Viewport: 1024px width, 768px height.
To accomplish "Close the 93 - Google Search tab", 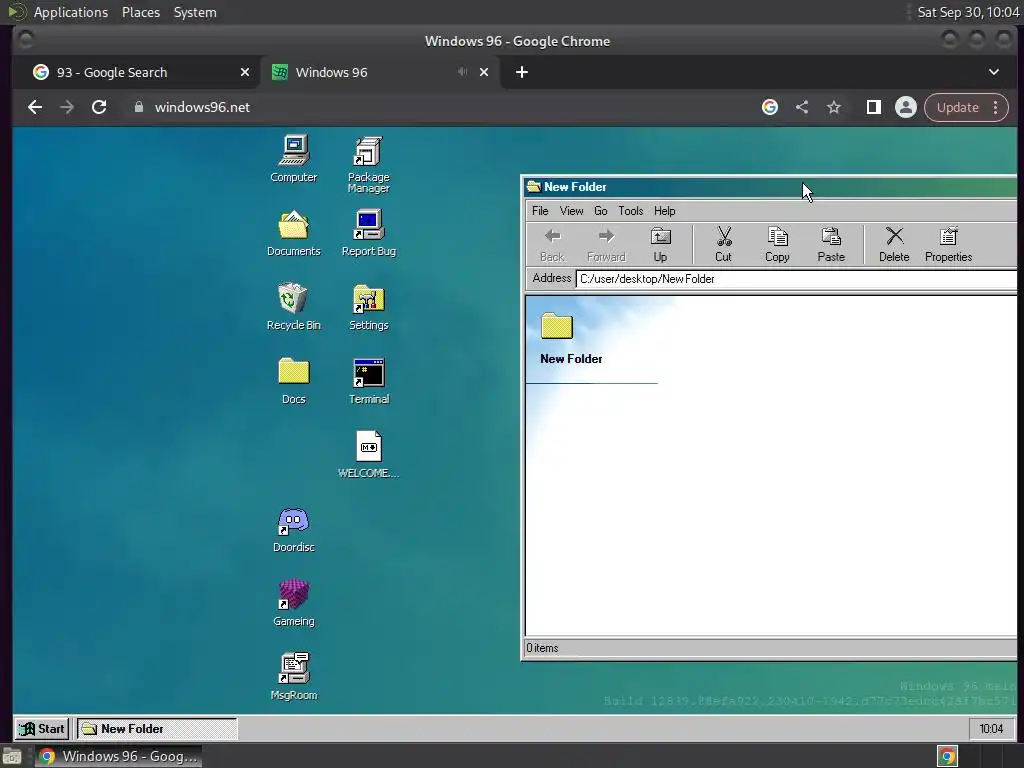I will click(245, 72).
